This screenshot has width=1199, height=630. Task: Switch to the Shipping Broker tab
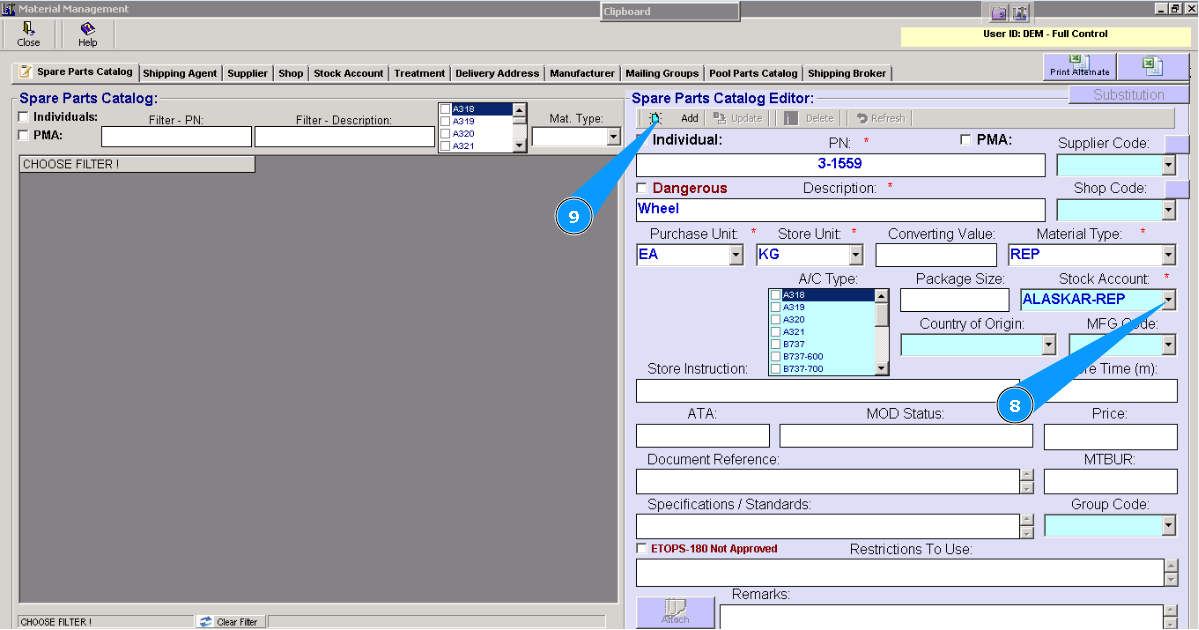click(x=846, y=73)
